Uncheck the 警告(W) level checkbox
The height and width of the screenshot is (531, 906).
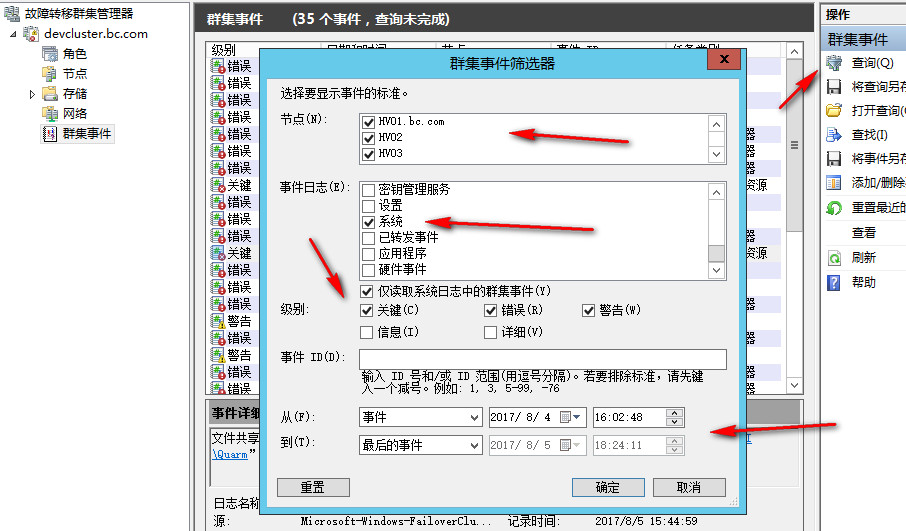[588, 310]
